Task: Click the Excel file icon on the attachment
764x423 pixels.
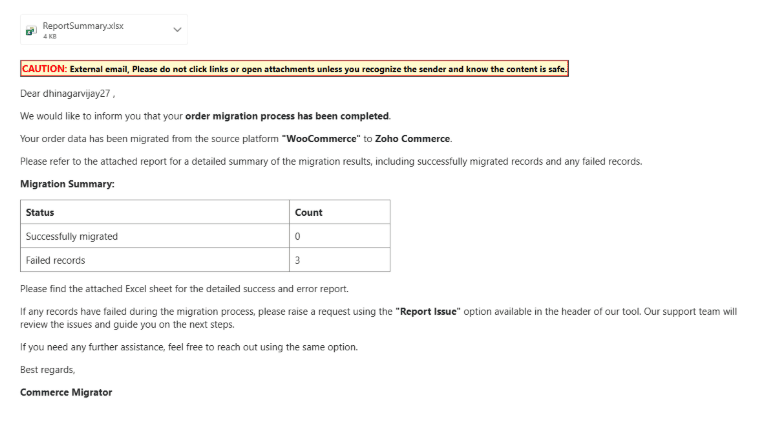Action: click(31, 31)
